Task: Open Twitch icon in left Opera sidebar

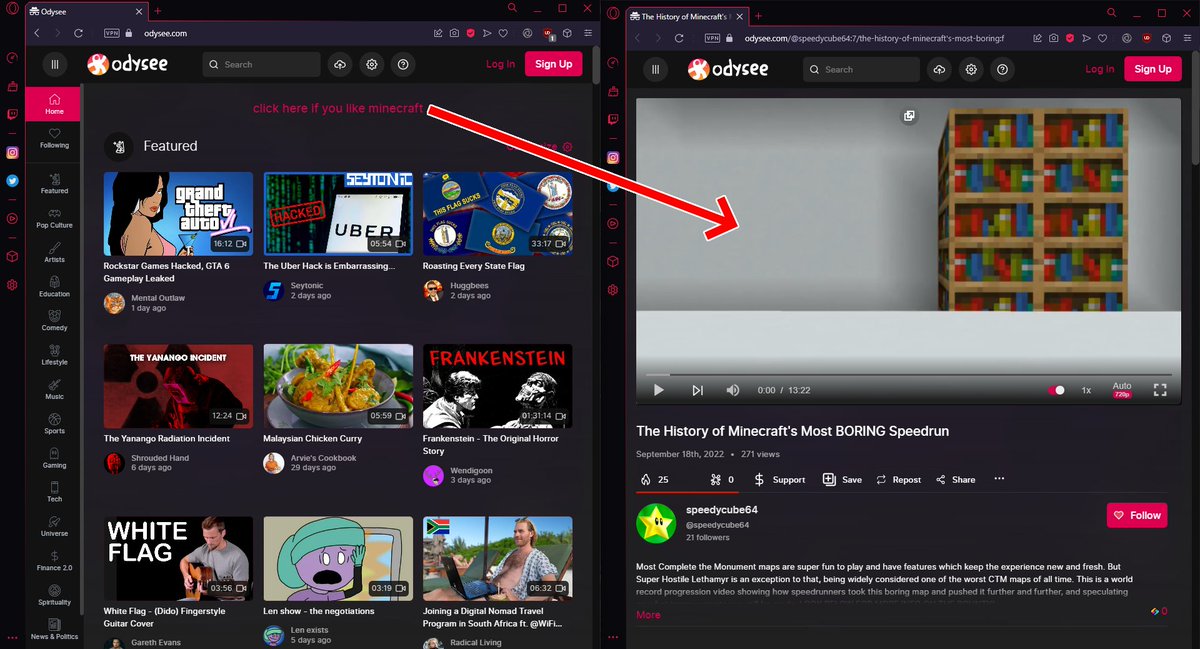Action: [x=12, y=115]
